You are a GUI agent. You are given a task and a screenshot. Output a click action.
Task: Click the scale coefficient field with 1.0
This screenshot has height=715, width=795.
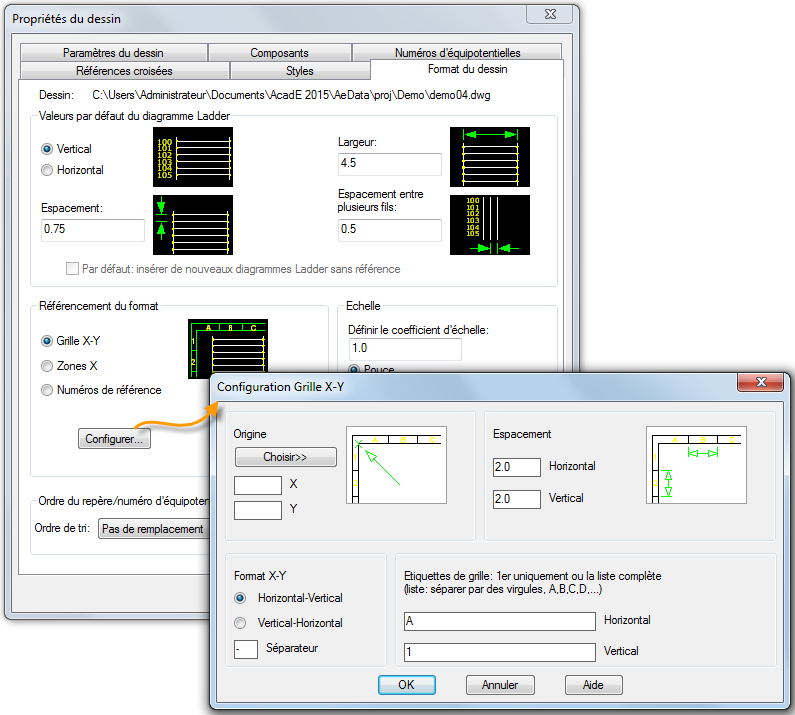point(405,349)
